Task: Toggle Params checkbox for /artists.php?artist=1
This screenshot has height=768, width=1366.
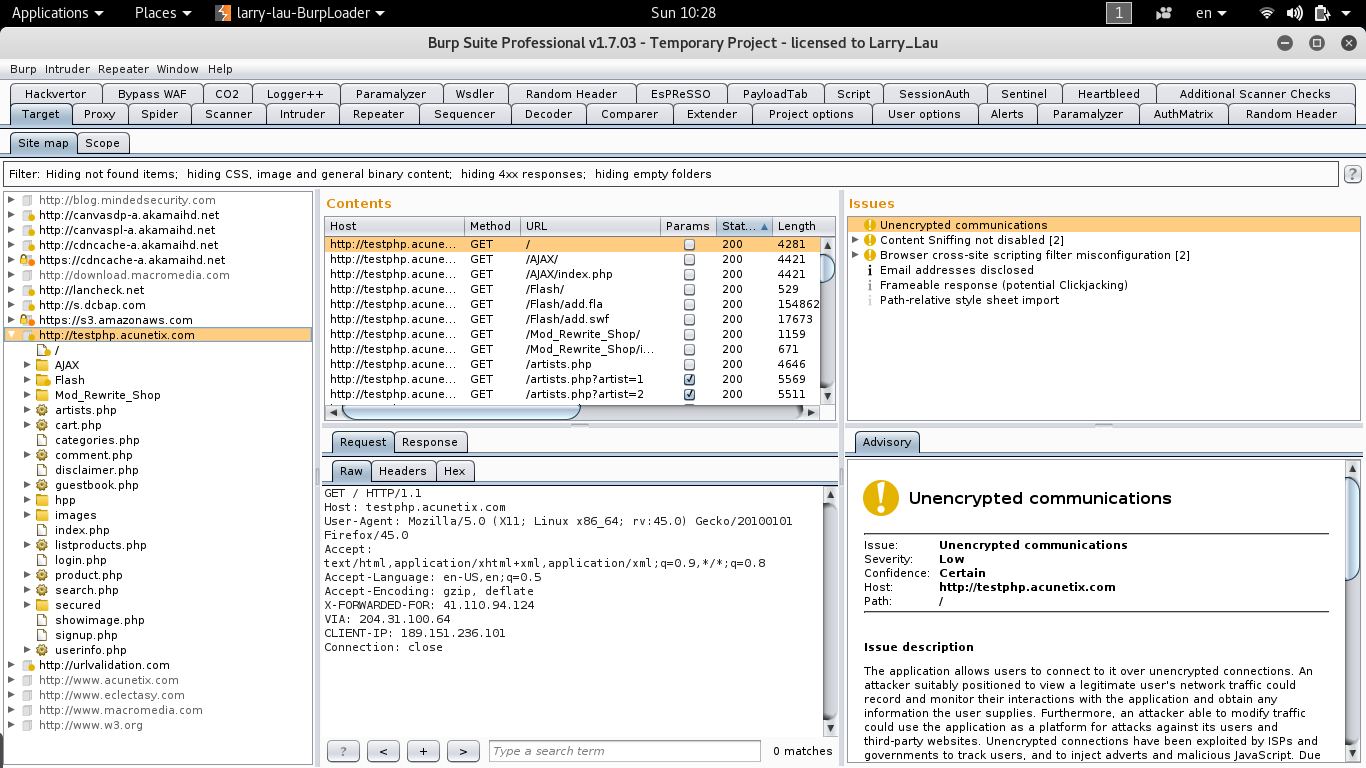Action: [x=689, y=380]
